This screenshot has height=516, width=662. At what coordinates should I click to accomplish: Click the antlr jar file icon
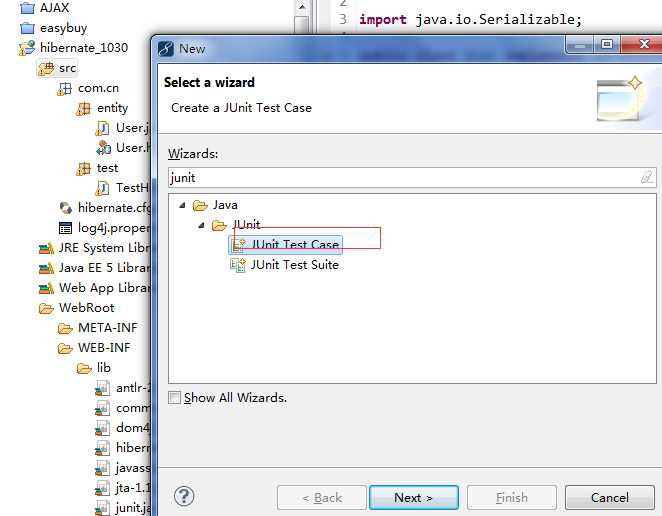103,388
